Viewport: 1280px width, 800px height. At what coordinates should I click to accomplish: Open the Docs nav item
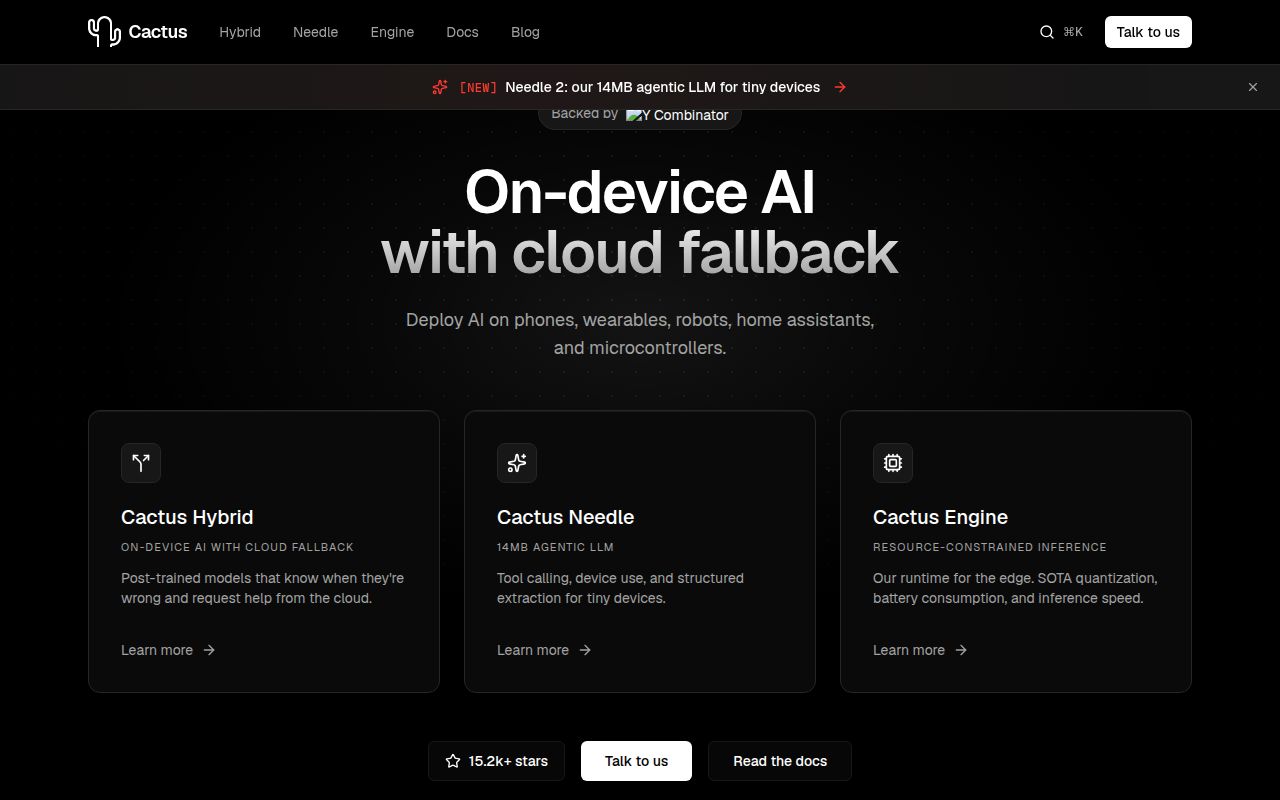pos(462,32)
